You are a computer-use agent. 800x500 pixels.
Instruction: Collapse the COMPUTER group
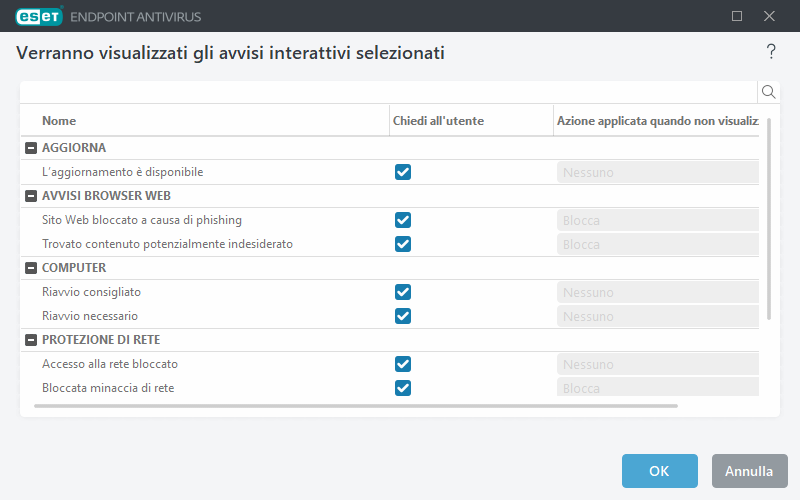click(x=31, y=268)
